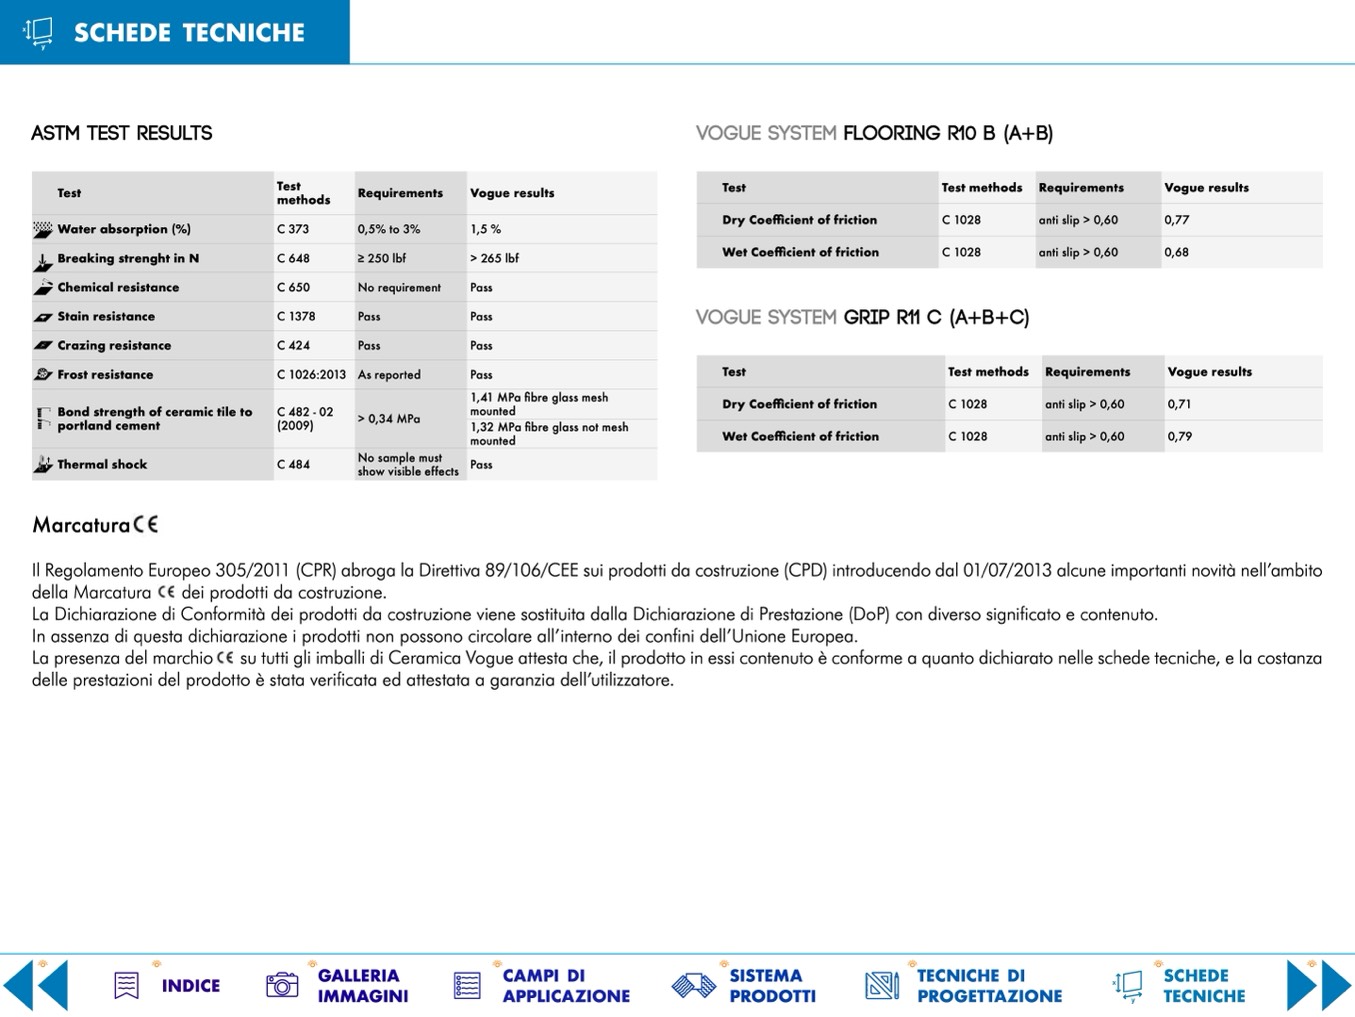Click the list icon beside Campi di Applicazione
This screenshot has height=1017, width=1355.
(466, 985)
